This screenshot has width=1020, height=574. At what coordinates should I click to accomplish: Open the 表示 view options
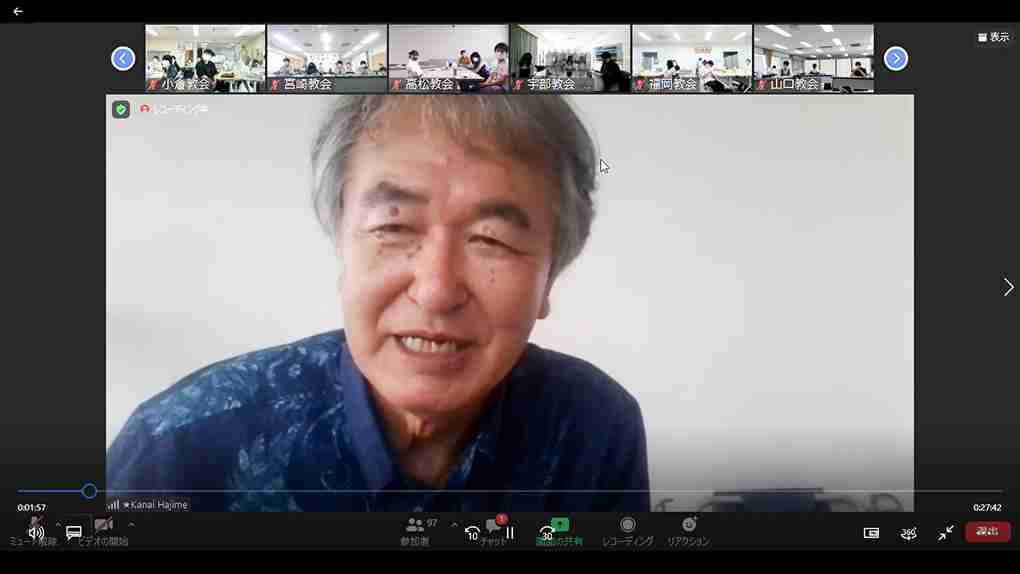coord(993,37)
